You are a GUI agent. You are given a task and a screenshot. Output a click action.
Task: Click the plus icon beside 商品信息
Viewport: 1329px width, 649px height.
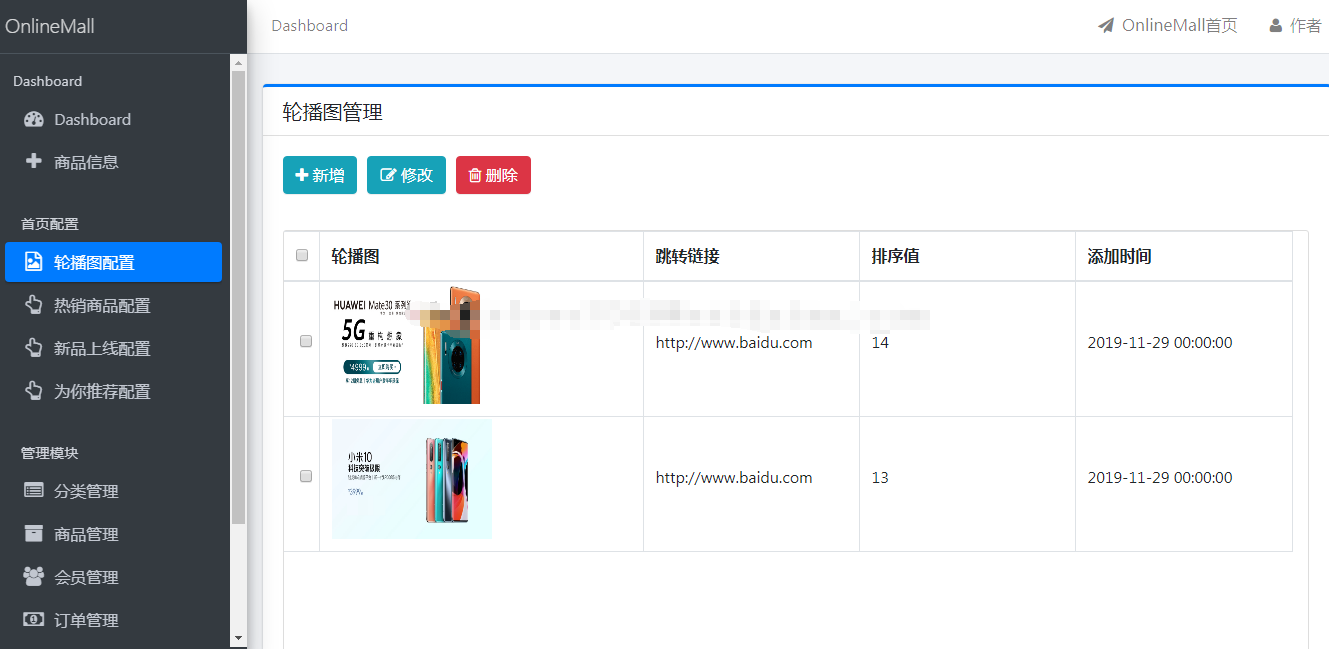tap(34, 161)
